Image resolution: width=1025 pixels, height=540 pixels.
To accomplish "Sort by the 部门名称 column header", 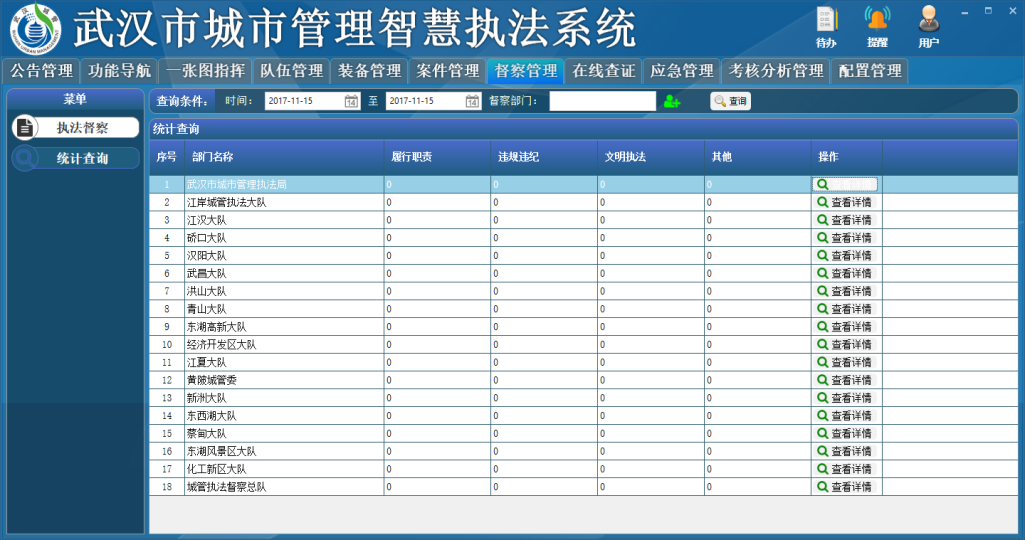I will [212, 157].
